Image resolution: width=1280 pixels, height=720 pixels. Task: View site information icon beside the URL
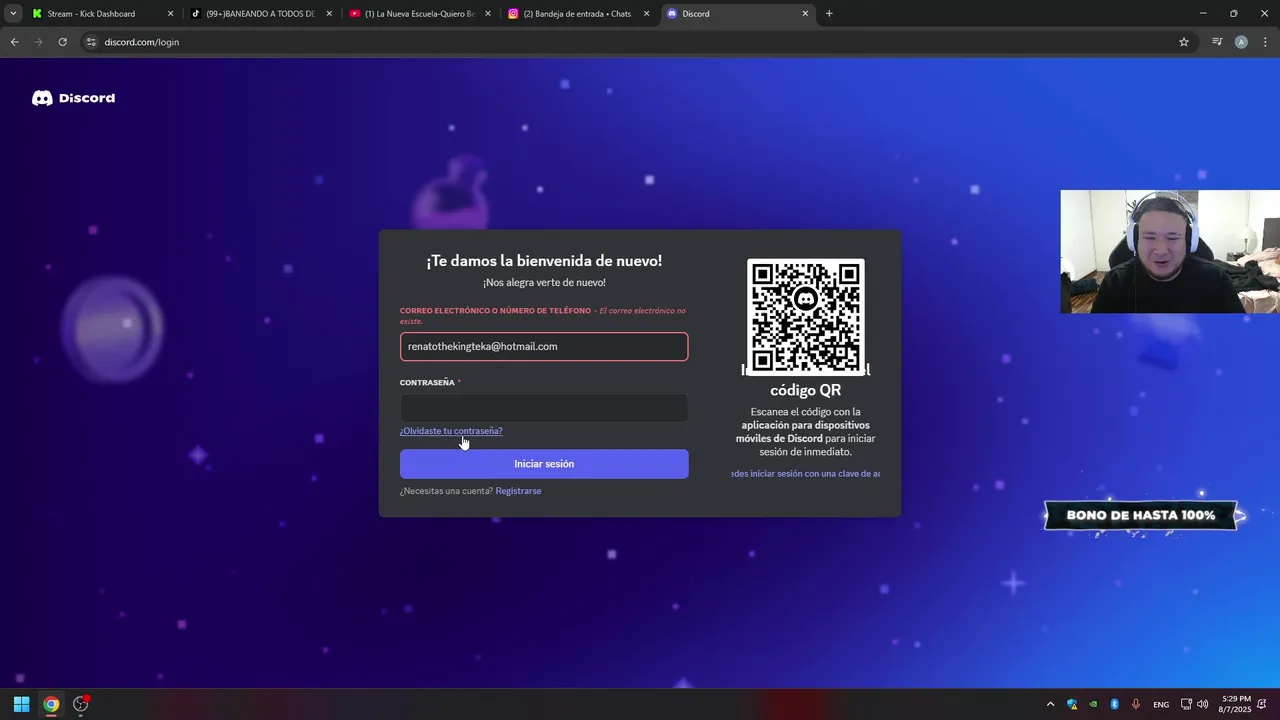[91, 42]
